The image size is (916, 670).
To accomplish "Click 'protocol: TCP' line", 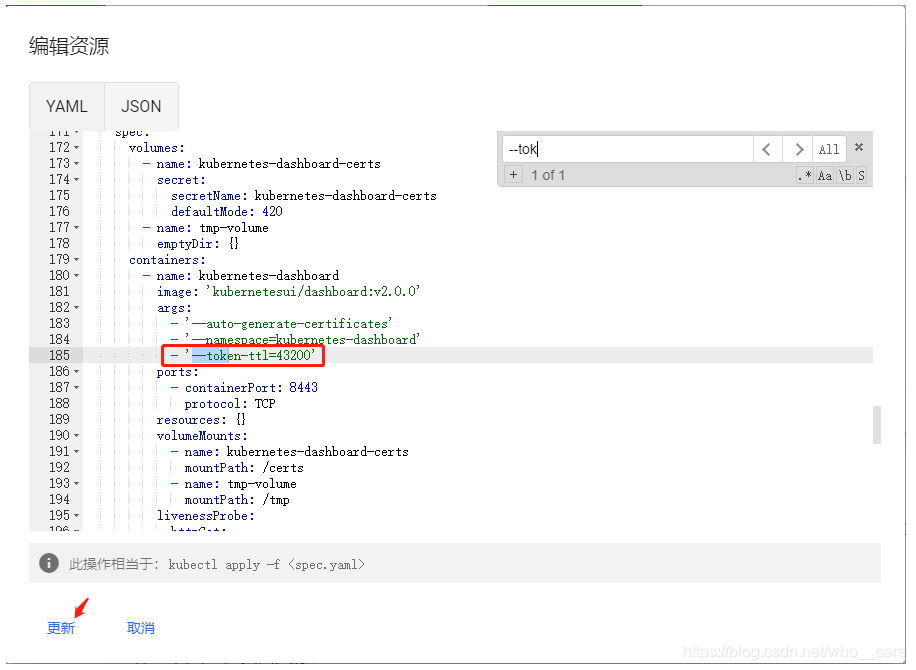I will tap(230, 404).
